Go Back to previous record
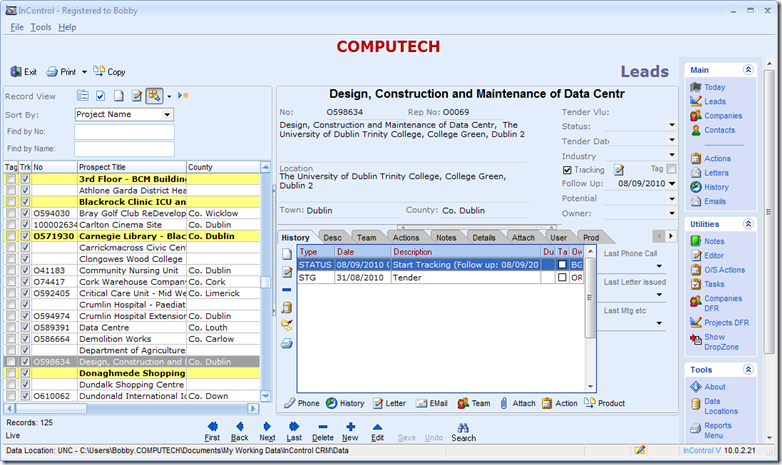This screenshot has height=465, width=782. click(240, 432)
